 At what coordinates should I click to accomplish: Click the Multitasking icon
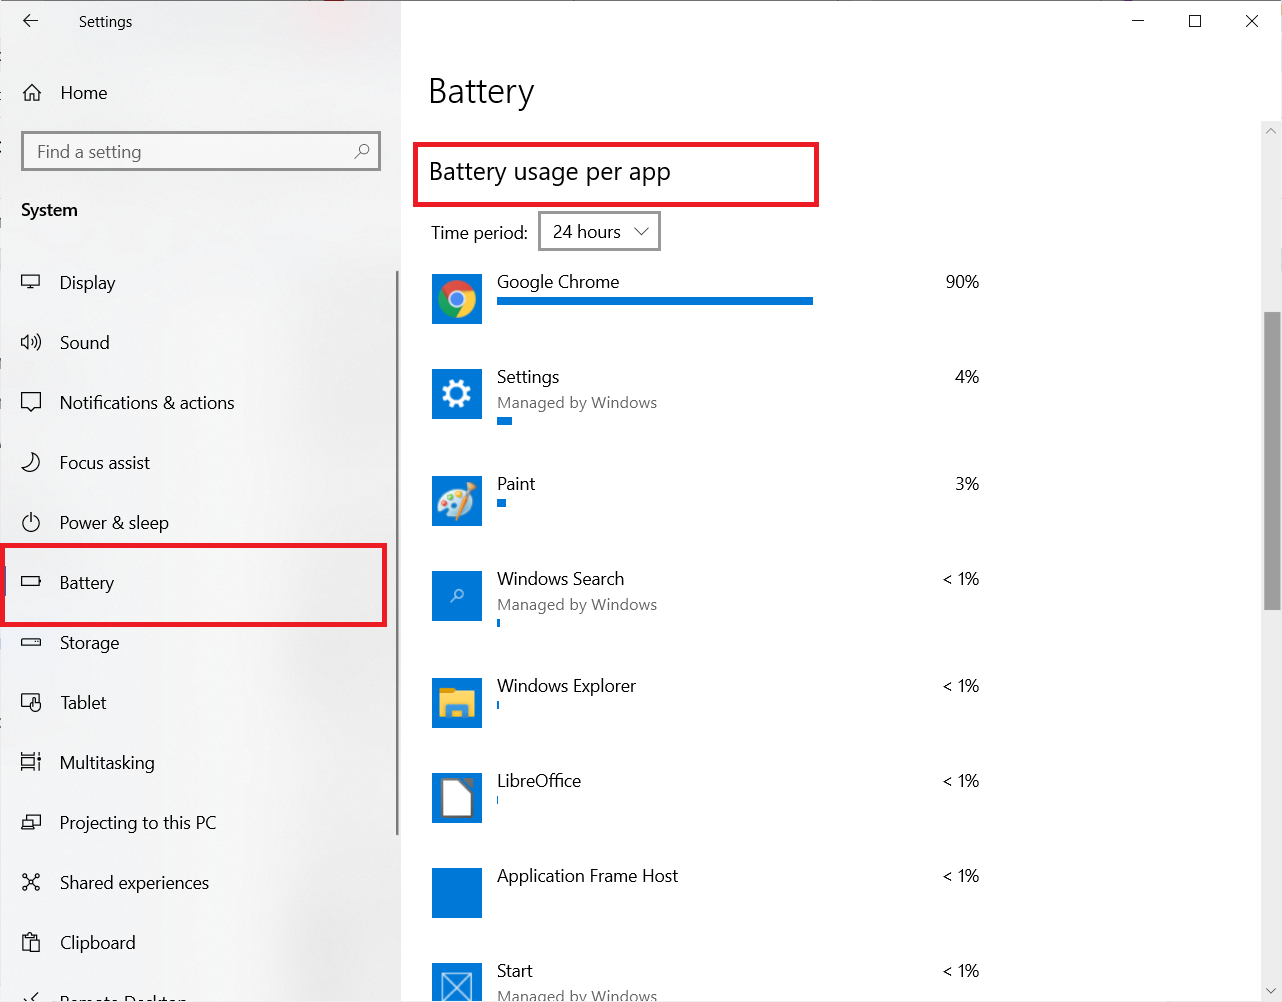point(31,762)
